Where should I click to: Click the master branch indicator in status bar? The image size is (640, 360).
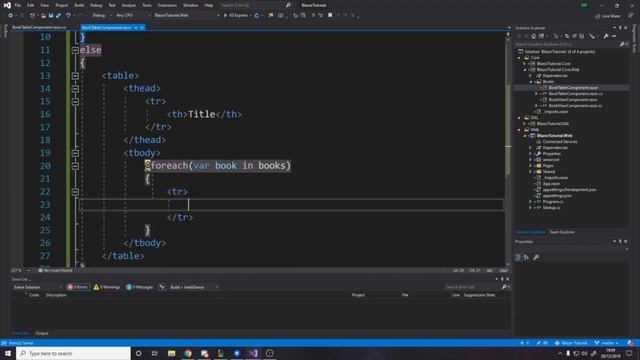tap(606, 343)
